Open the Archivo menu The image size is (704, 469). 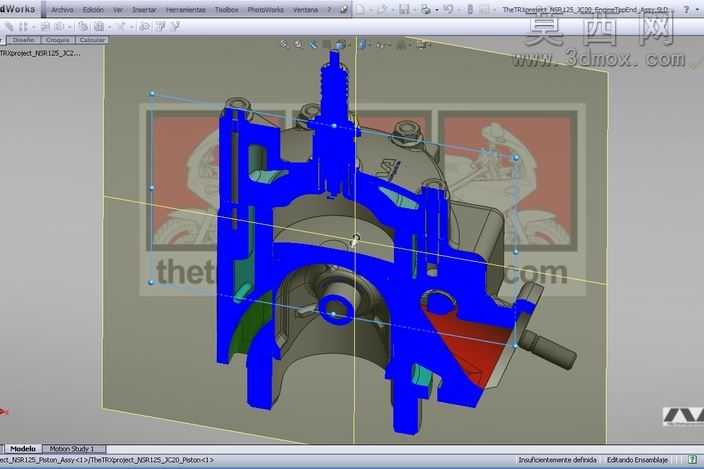pos(62,9)
